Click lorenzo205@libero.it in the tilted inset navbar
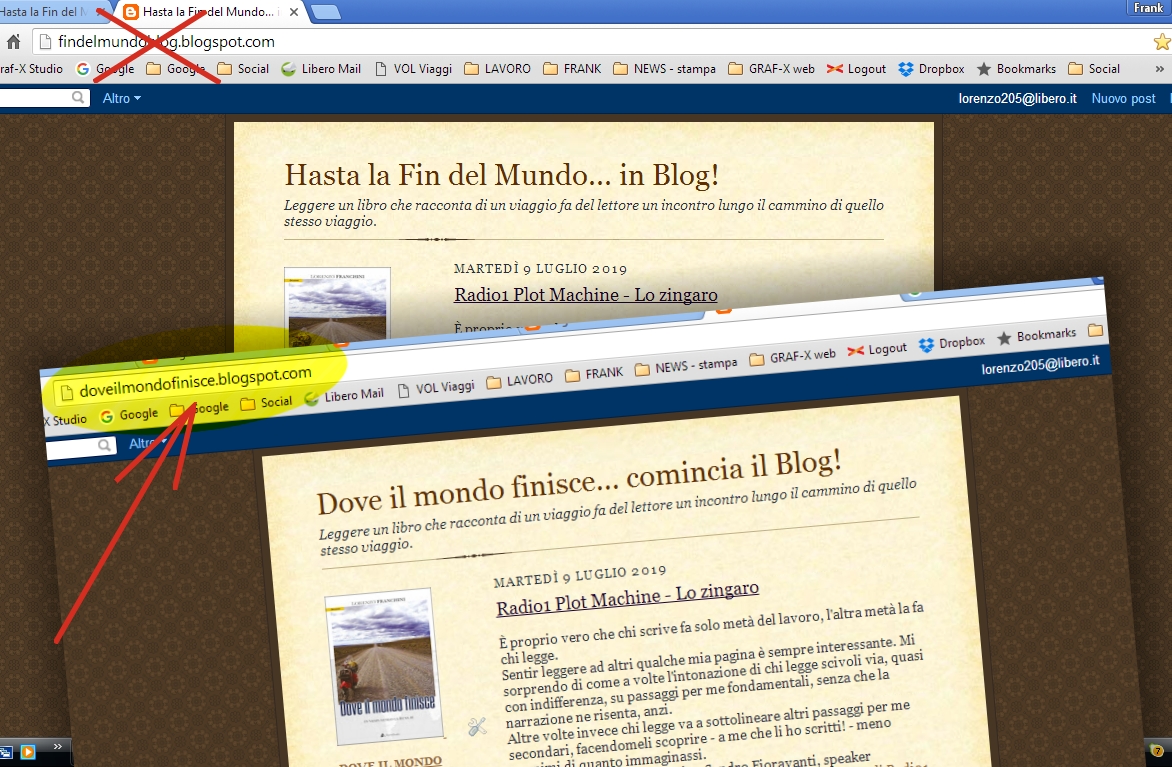The width and height of the screenshot is (1172, 767). (x=1040, y=365)
